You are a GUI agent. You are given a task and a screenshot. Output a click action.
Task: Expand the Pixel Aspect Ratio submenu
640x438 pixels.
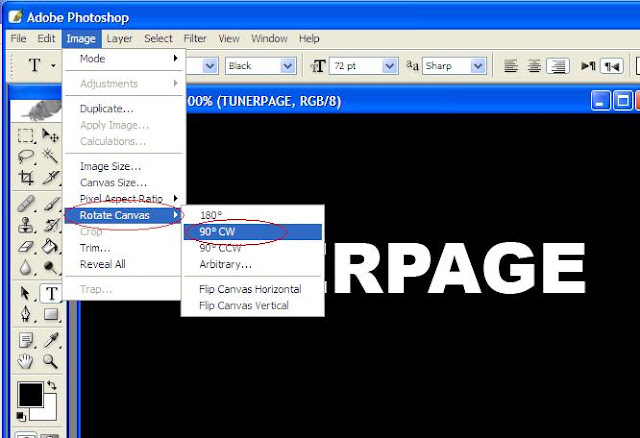(124, 198)
